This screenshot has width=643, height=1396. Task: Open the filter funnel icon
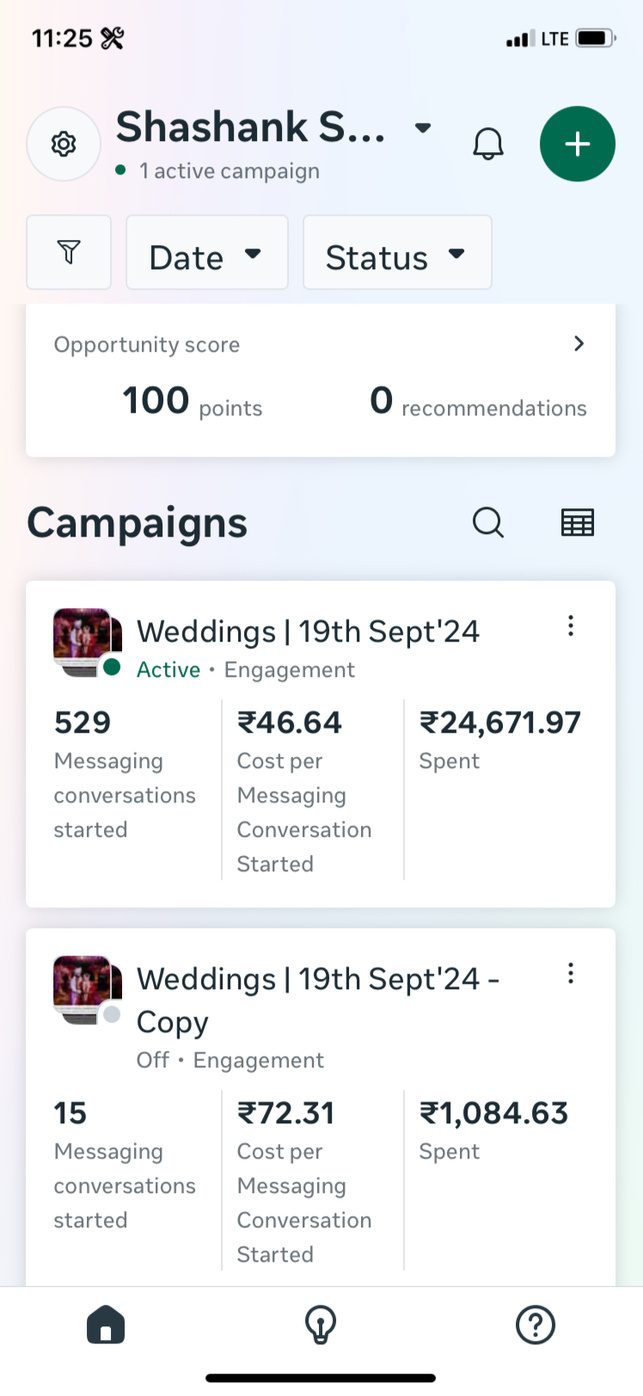[68, 253]
